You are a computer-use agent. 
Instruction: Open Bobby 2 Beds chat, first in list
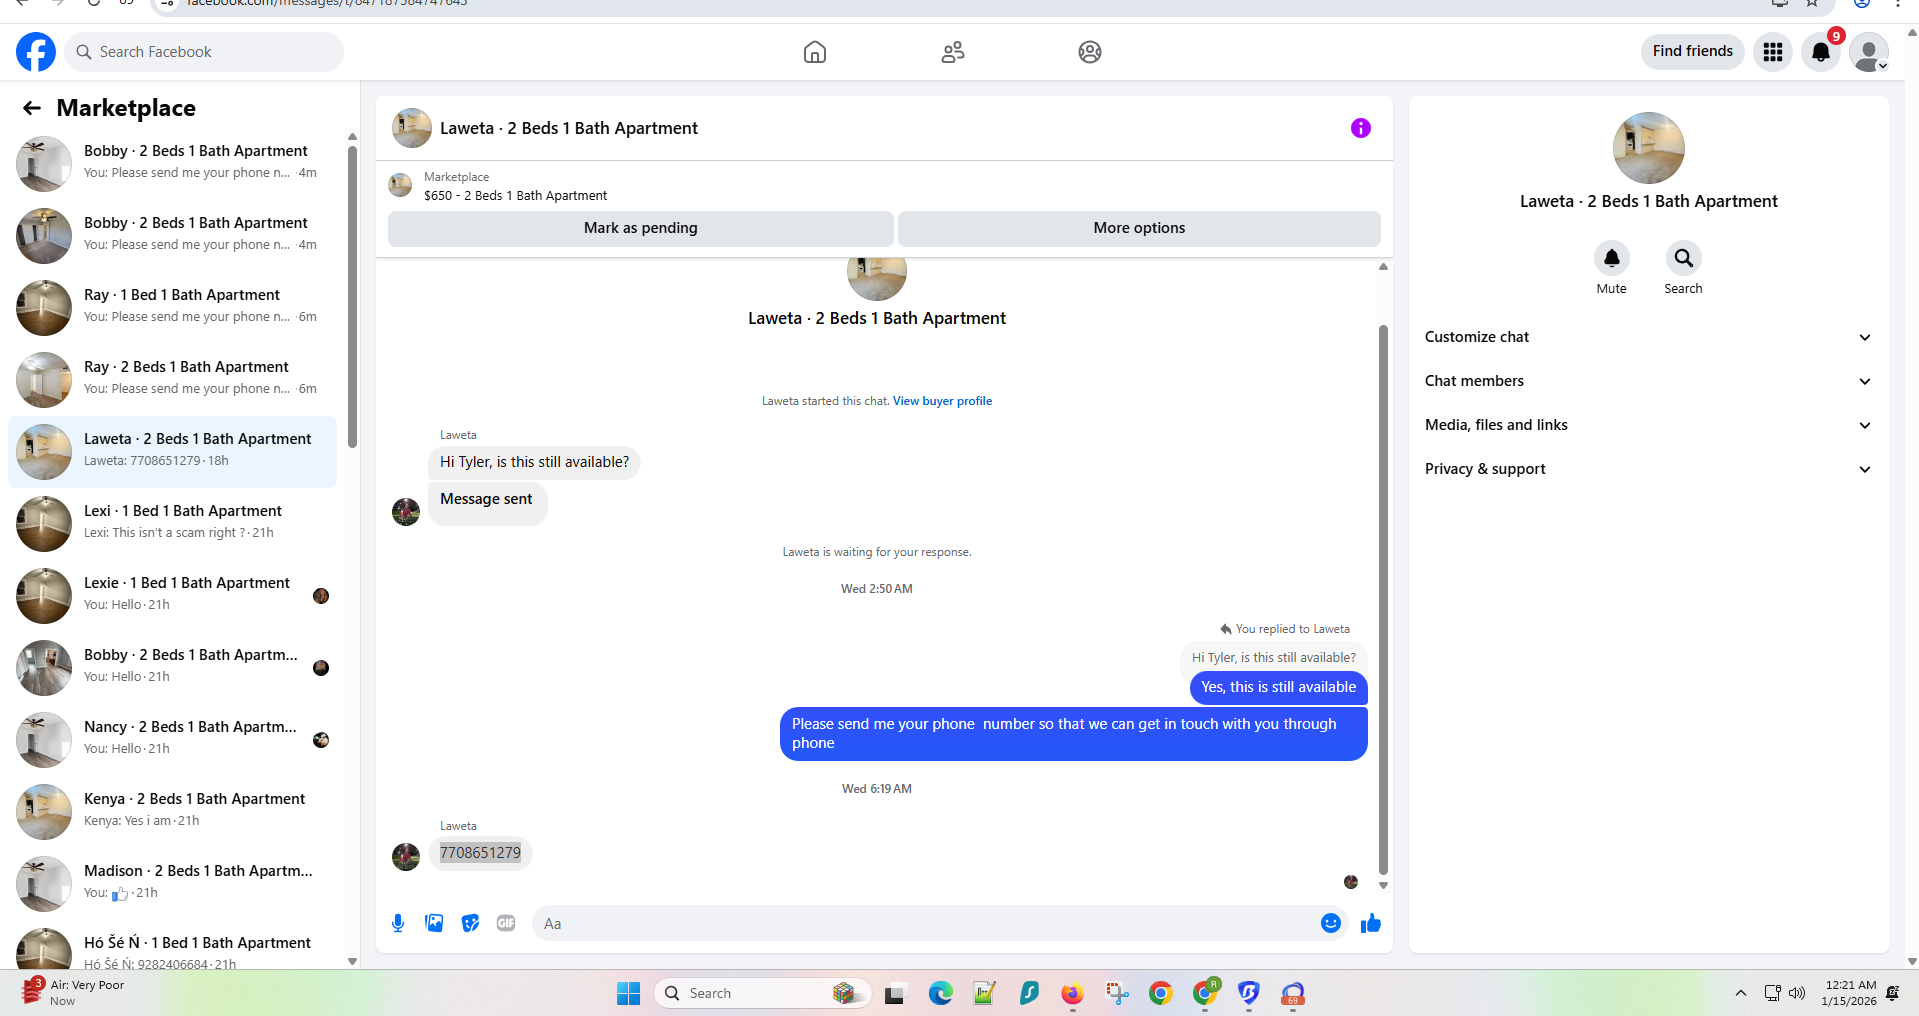(173, 164)
